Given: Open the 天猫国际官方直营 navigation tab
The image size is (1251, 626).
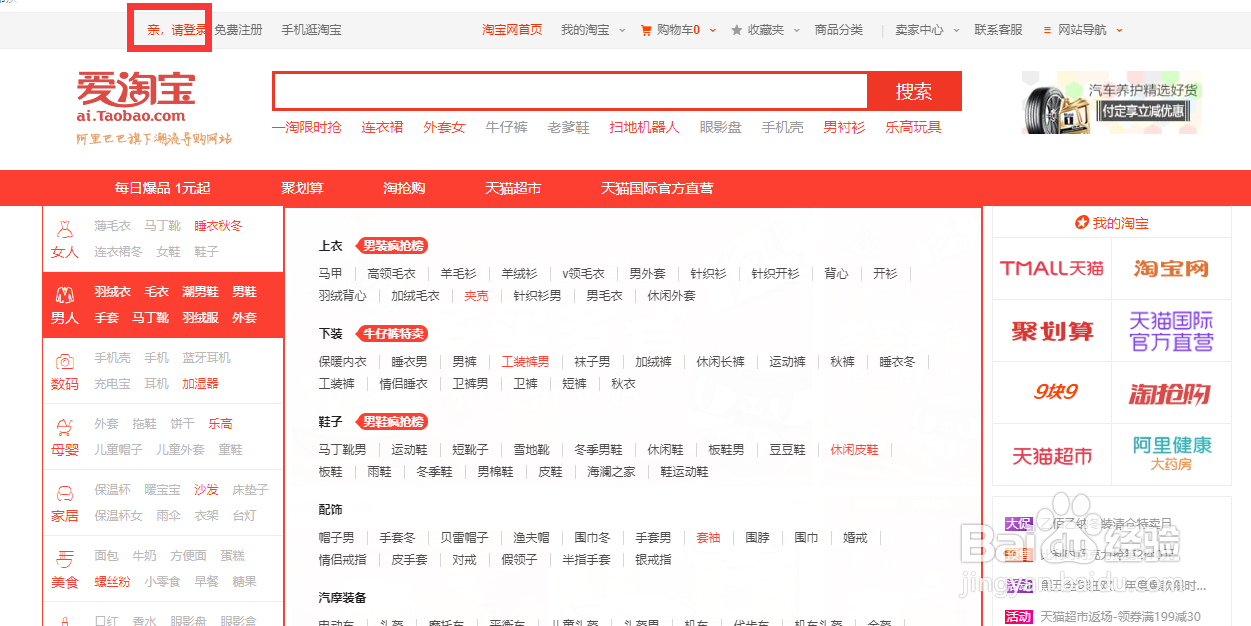Looking at the screenshot, I should coord(657,188).
